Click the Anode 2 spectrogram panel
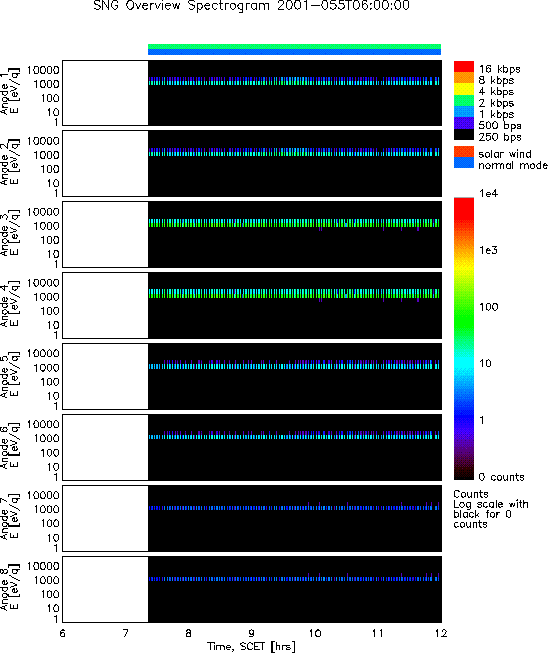The height and width of the screenshot is (653, 548). point(252,164)
